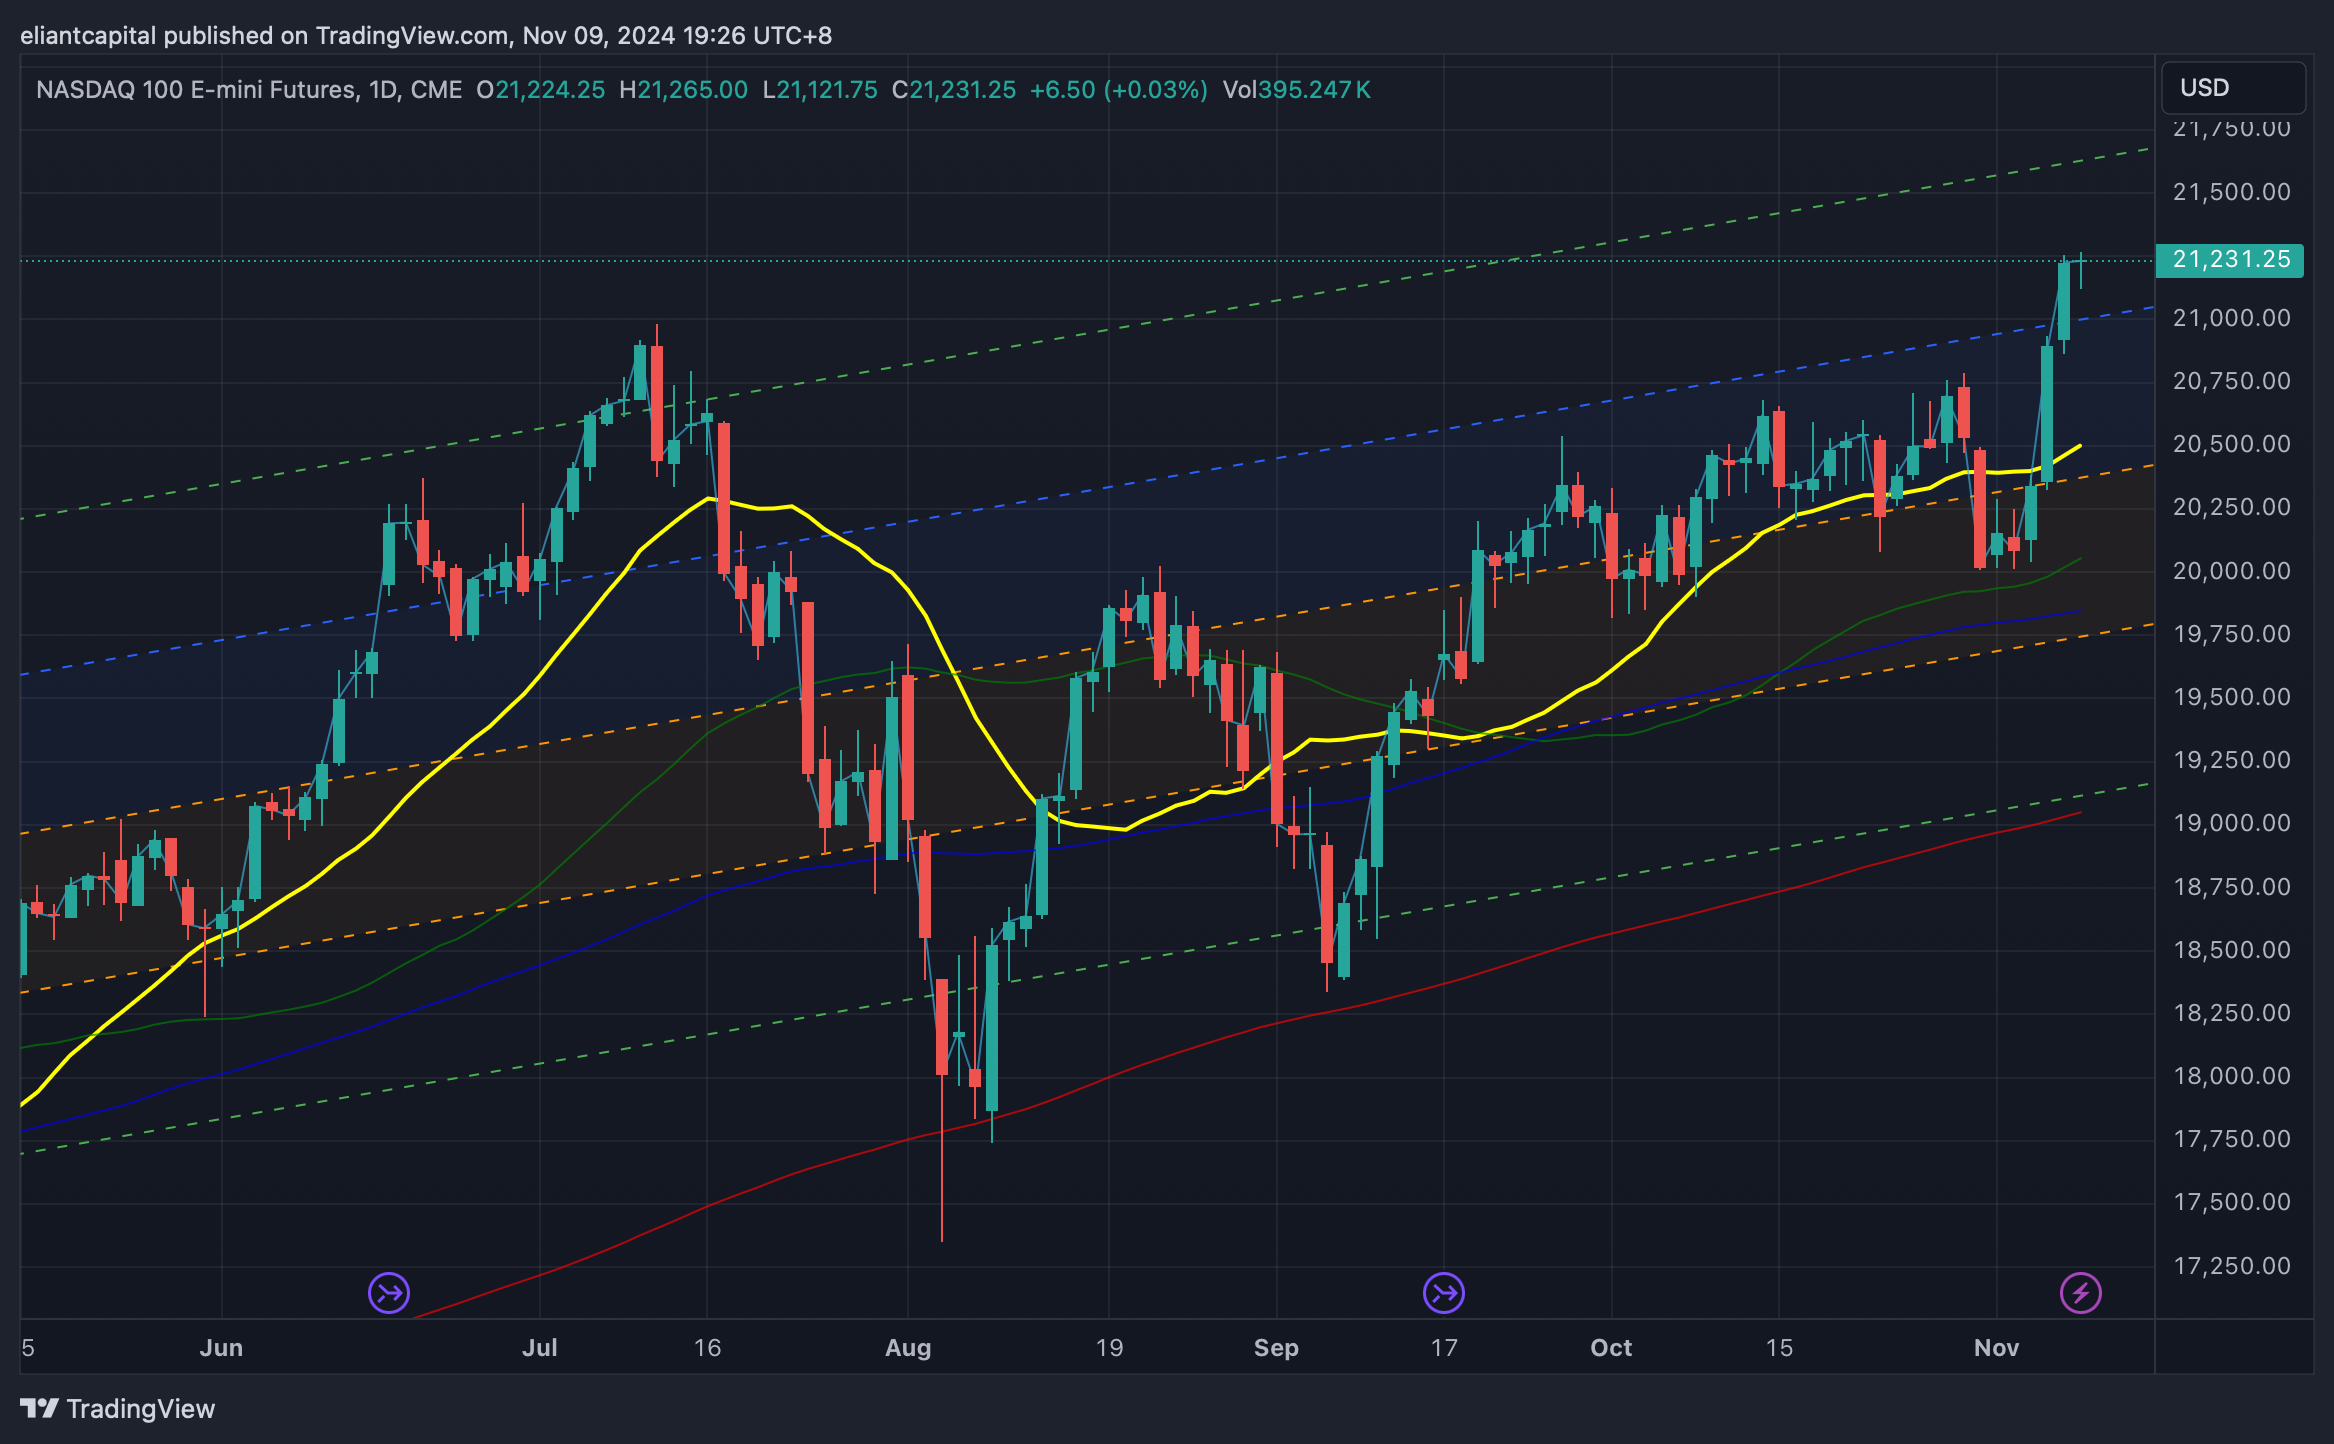2334x1444 pixels.
Task: Click the 17,250.00 level on the price axis
Action: pyautogui.click(x=2231, y=1266)
